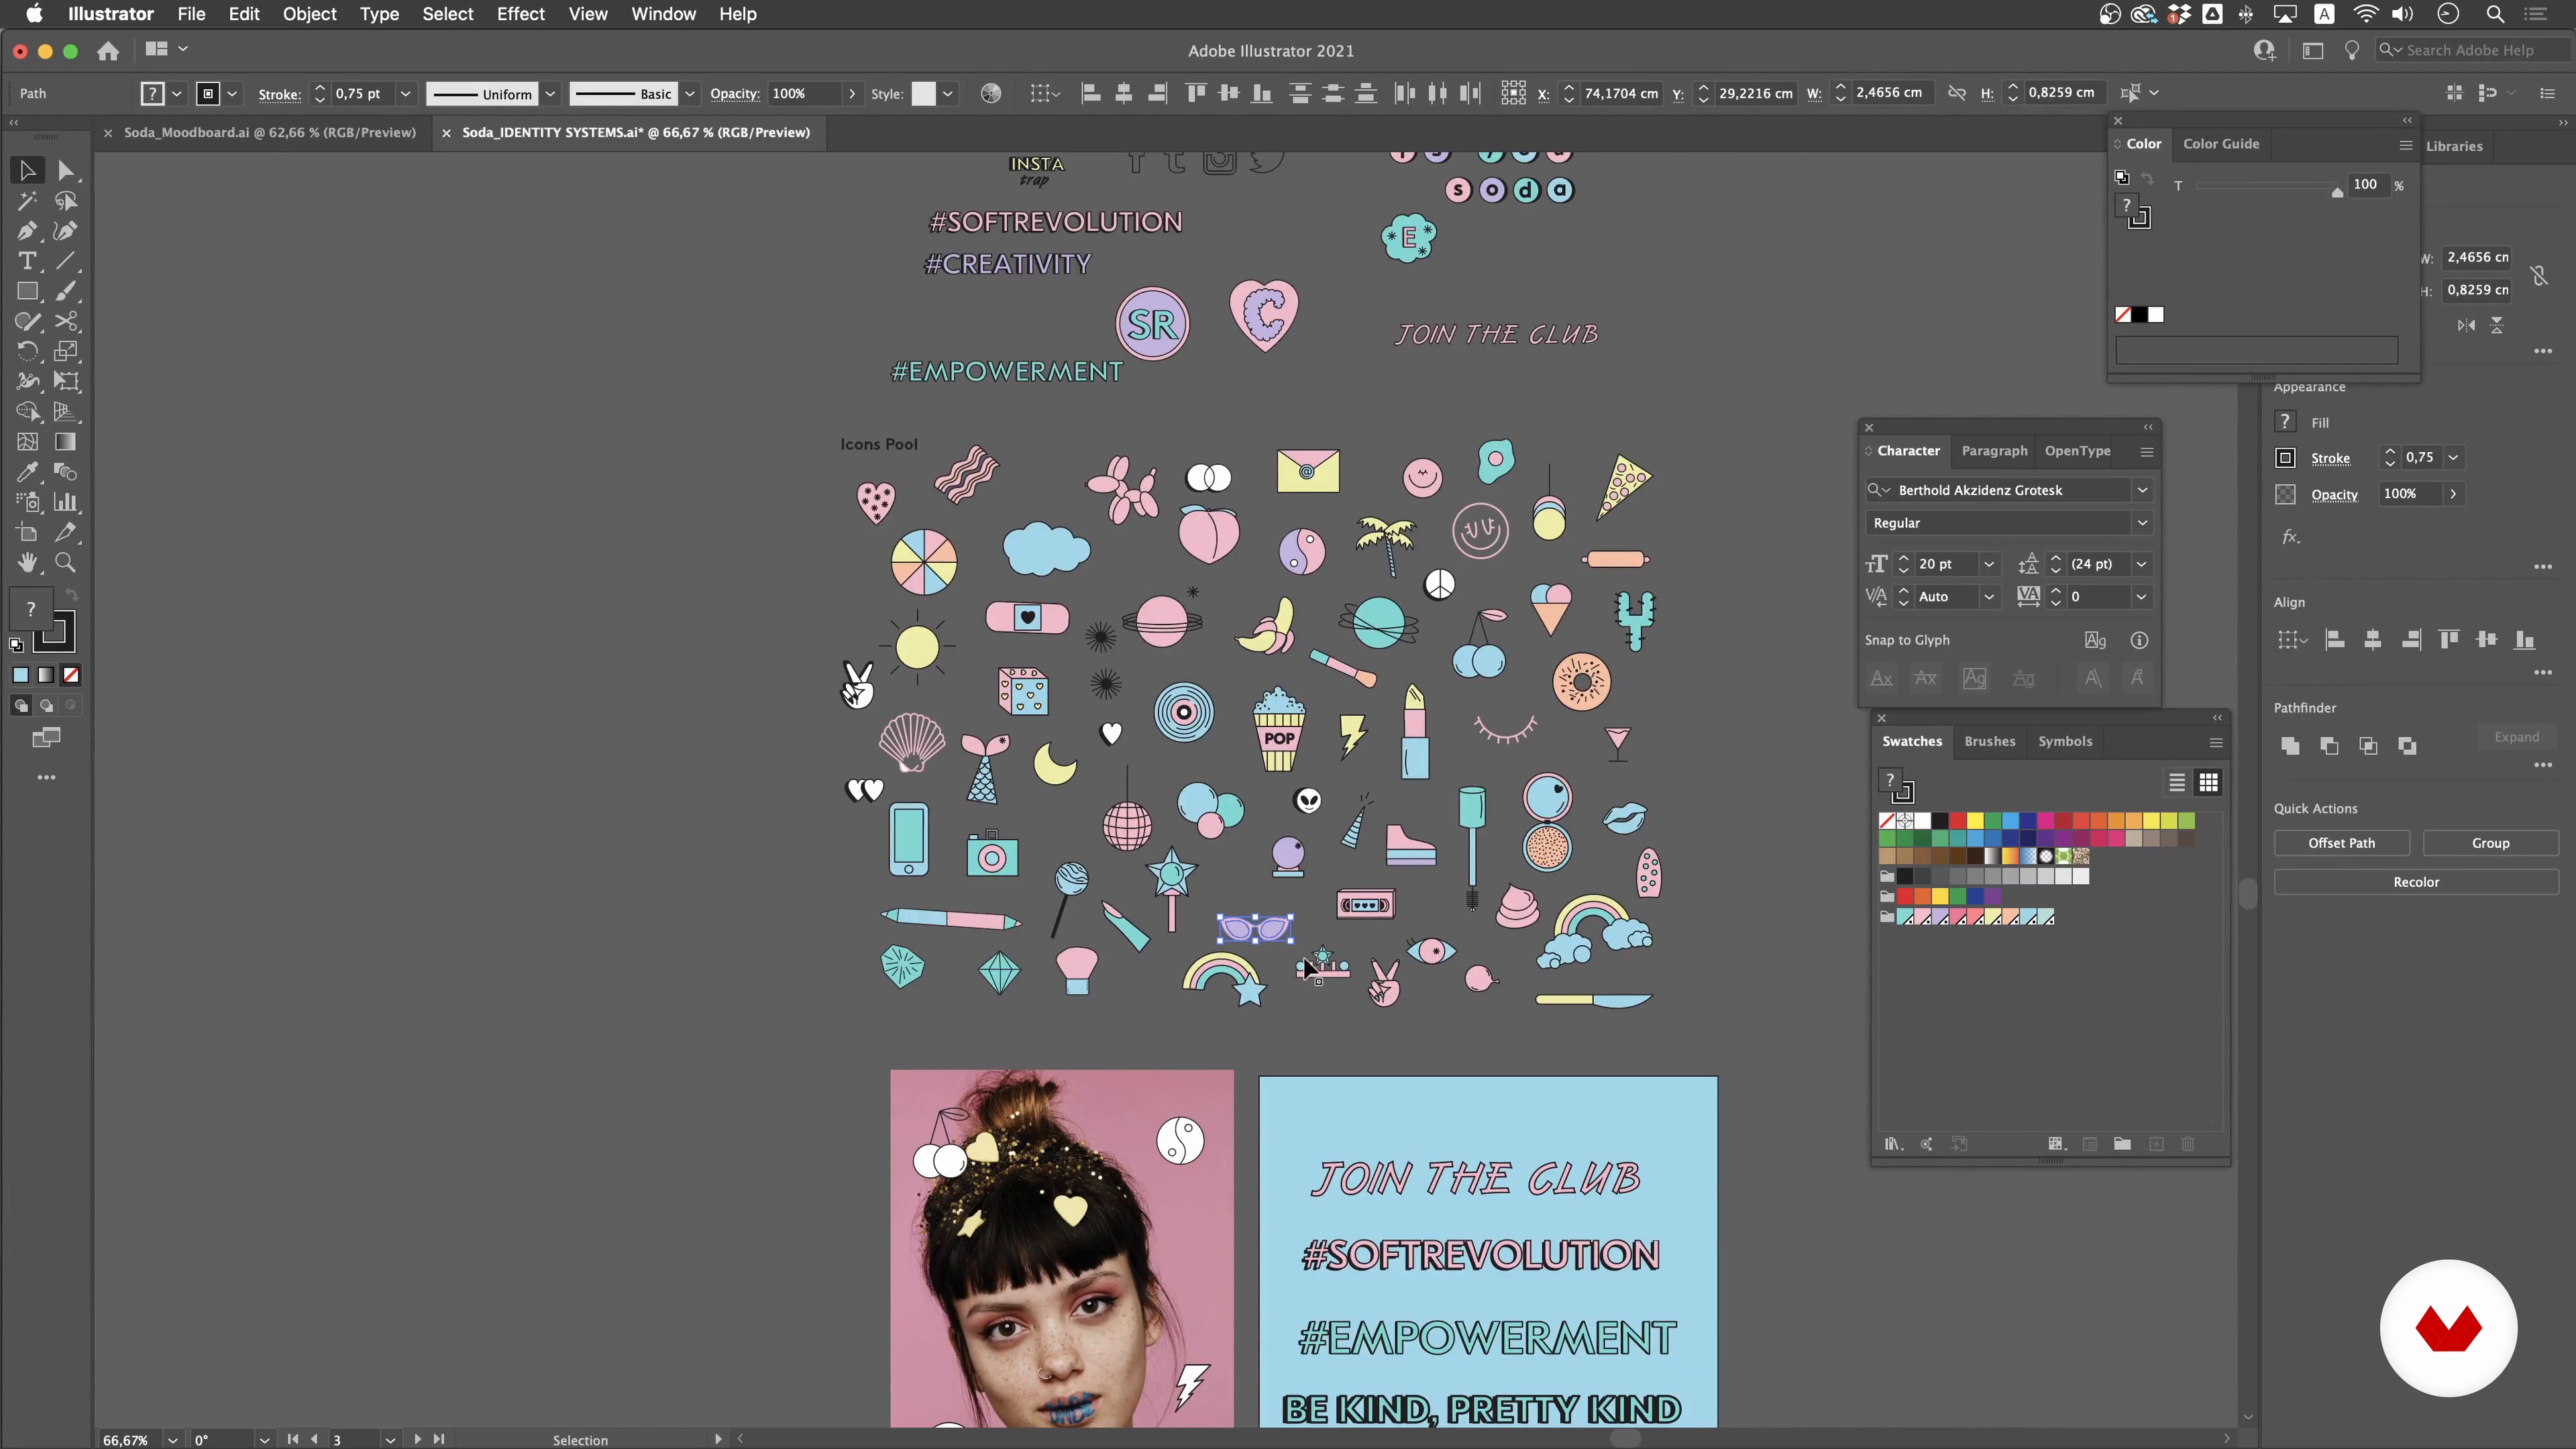Select the Scale tool
This screenshot has width=2576, height=1449.
[x=66, y=351]
